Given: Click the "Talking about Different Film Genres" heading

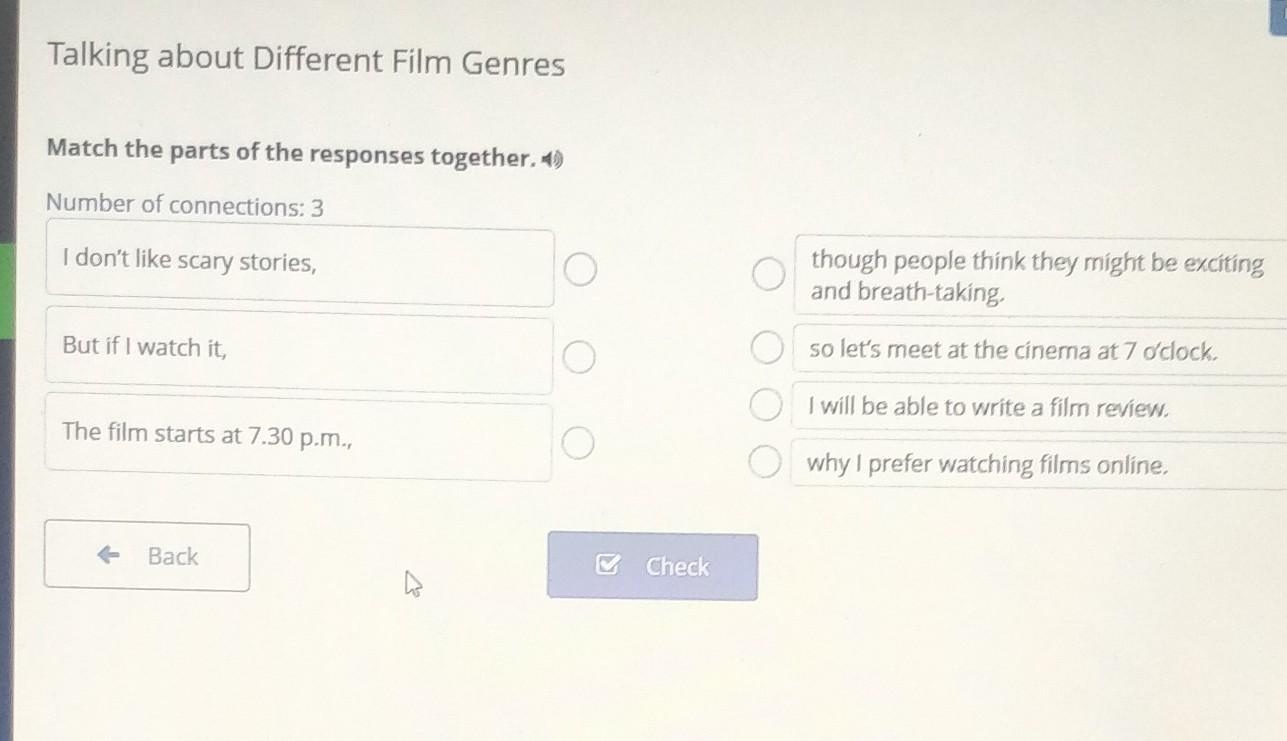Looking at the screenshot, I should 306,62.
